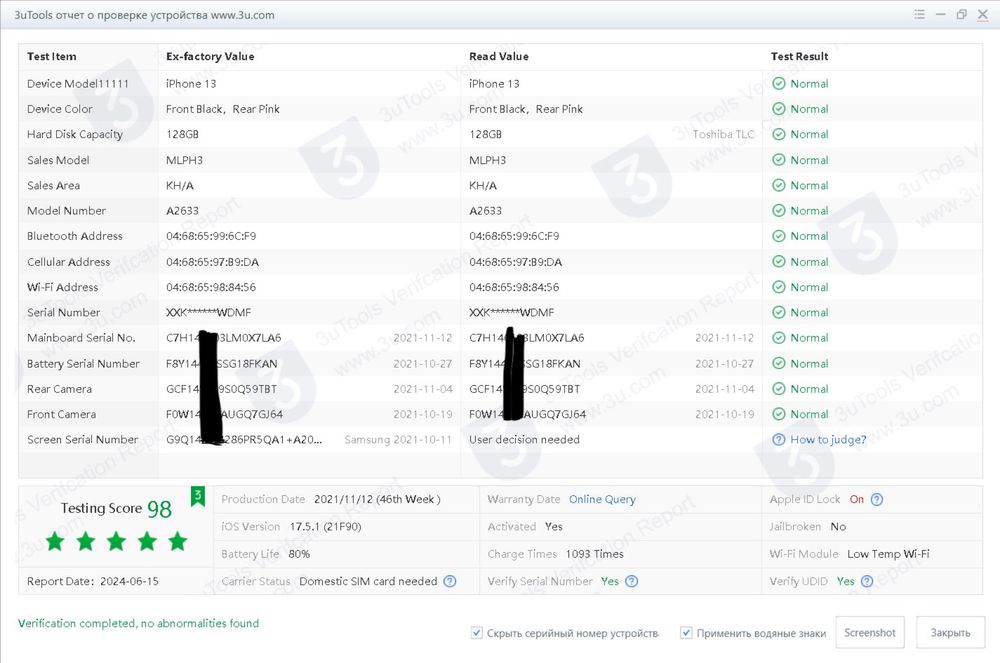Open the How to judge link
Image resolution: width=1000 pixels, height=663 pixels.
(828, 439)
